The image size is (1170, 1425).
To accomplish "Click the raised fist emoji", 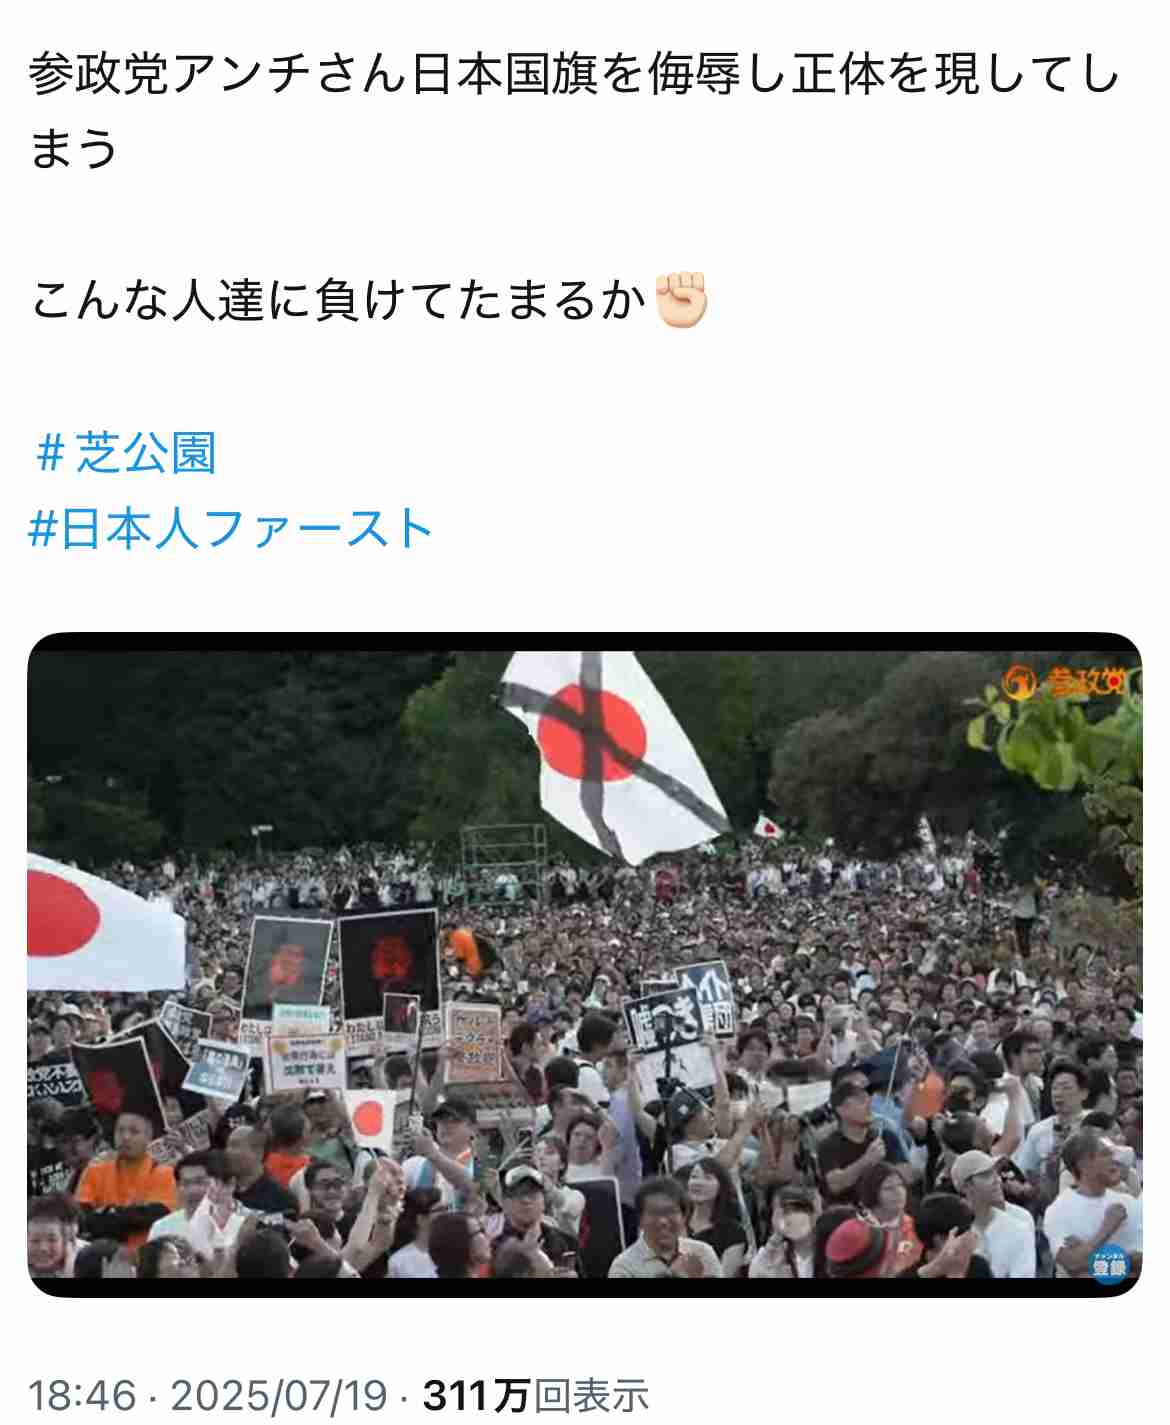I will coord(681,300).
